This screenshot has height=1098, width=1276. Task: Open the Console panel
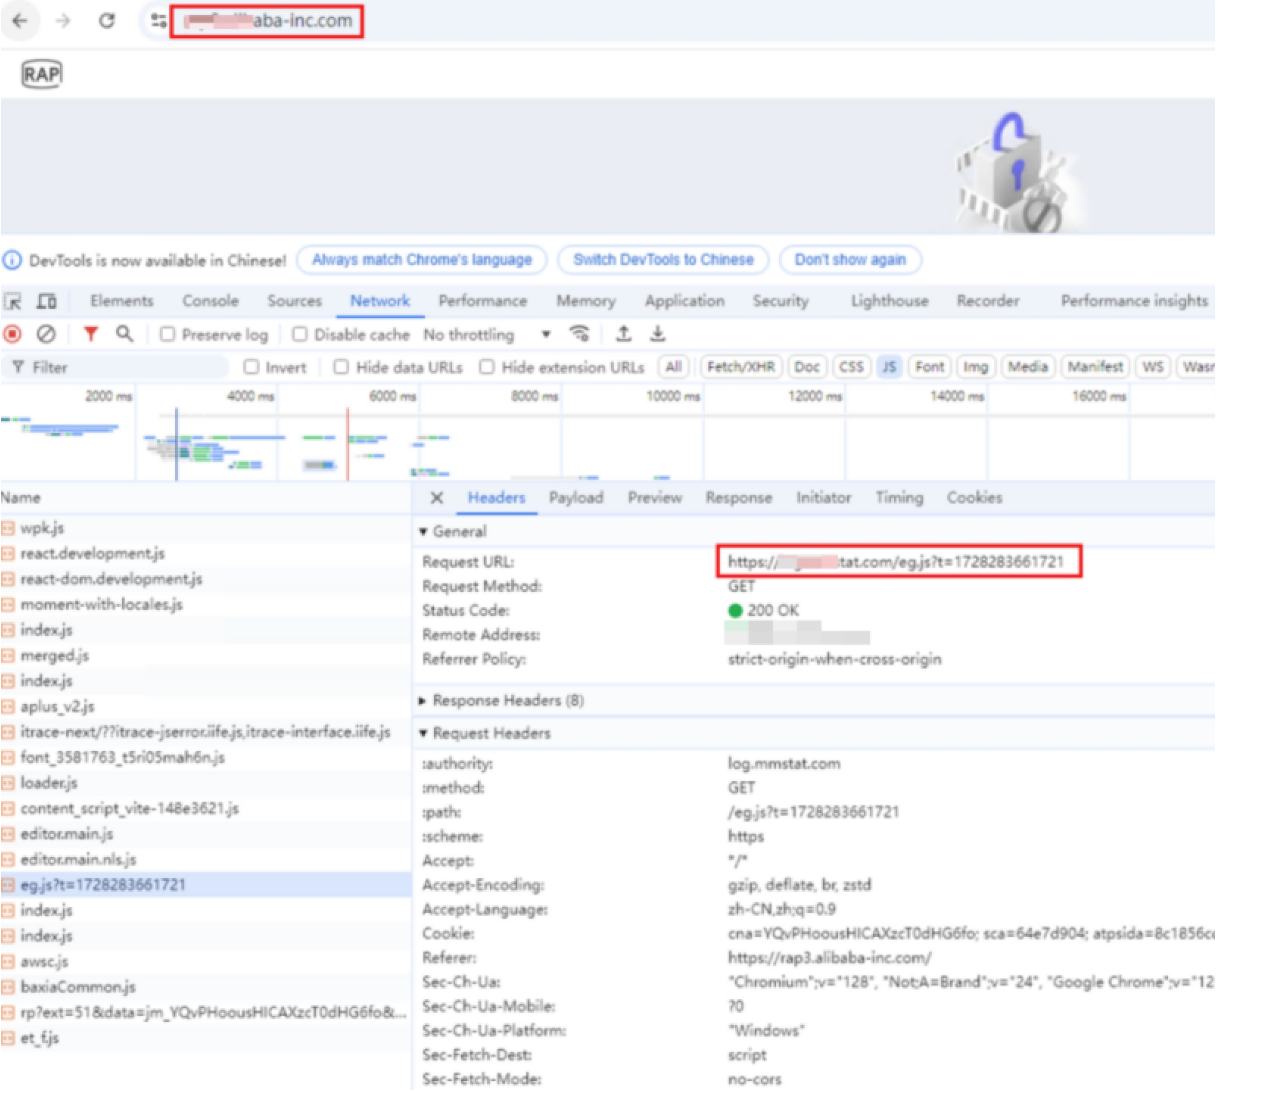(x=210, y=301)
